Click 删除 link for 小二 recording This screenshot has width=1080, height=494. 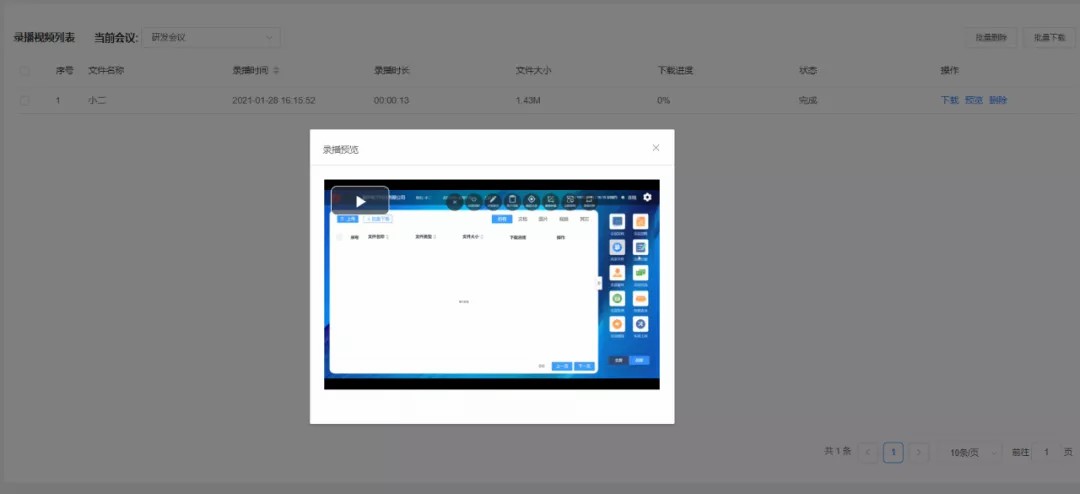(997, 101)
